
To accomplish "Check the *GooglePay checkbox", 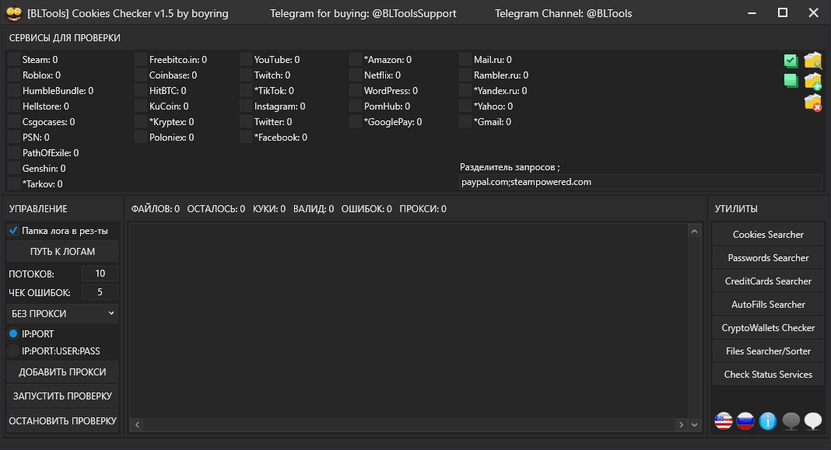I will click(x=355, y=121).
